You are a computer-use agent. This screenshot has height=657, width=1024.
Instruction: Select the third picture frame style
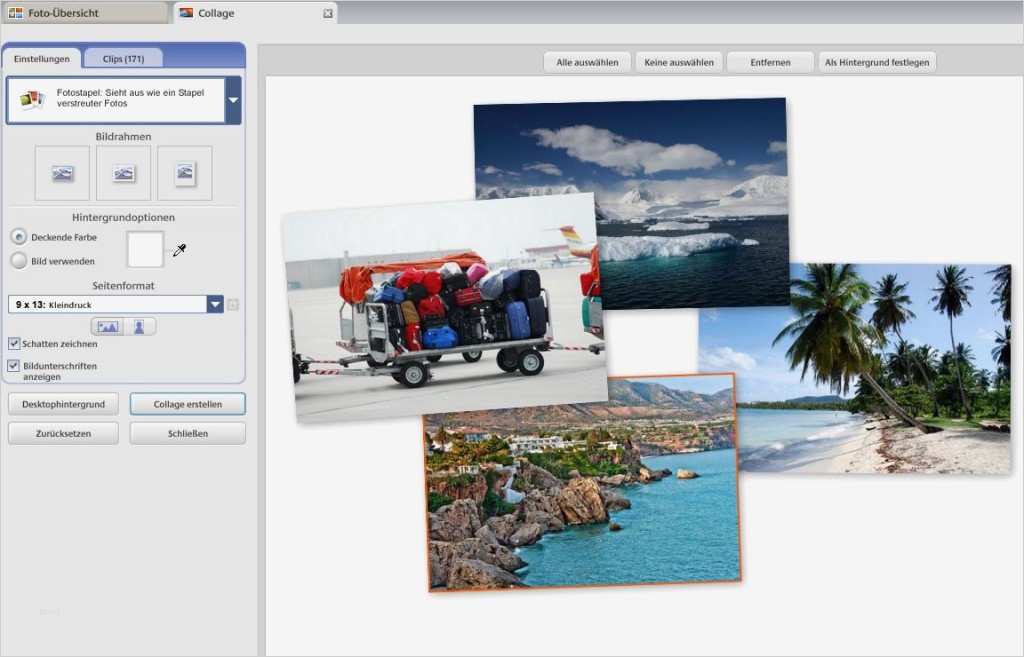click(184, 173)
